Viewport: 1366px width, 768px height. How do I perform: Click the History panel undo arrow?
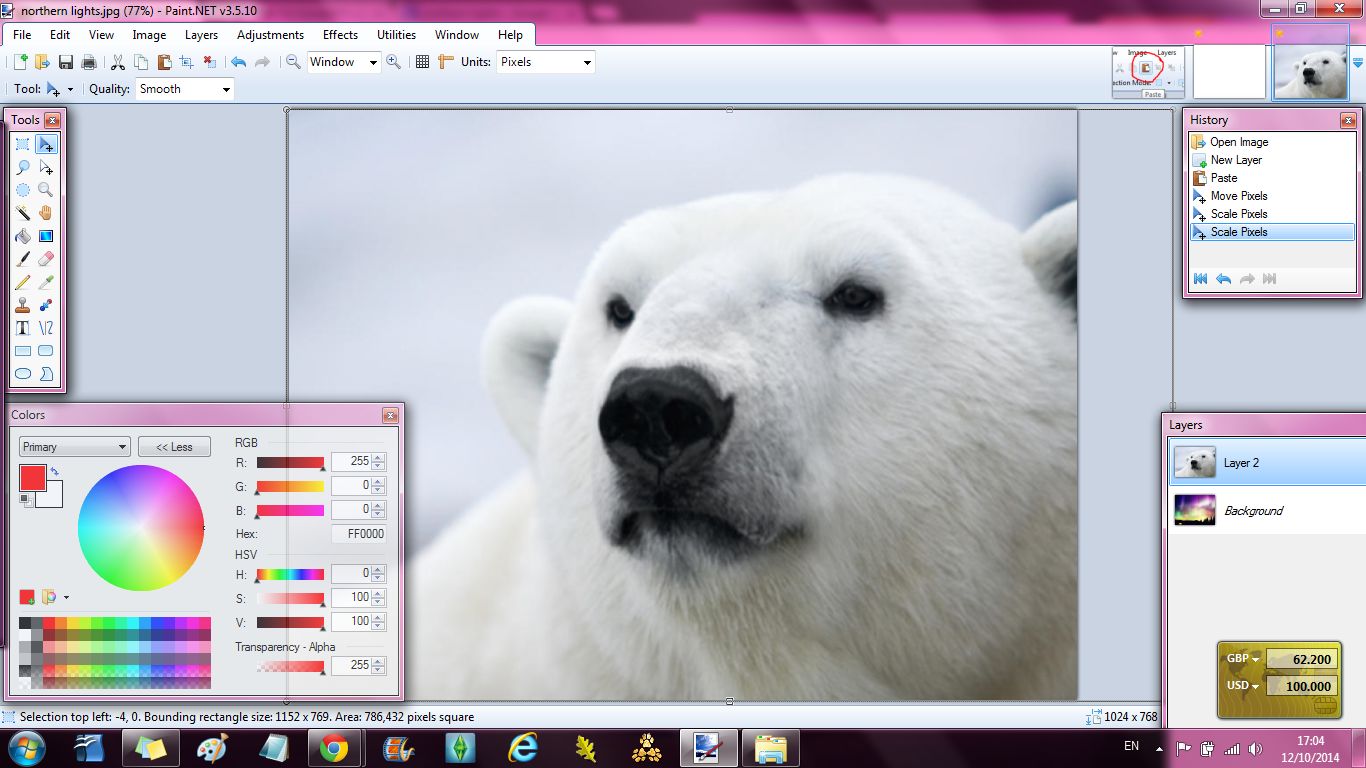(x=1223, y=279)
